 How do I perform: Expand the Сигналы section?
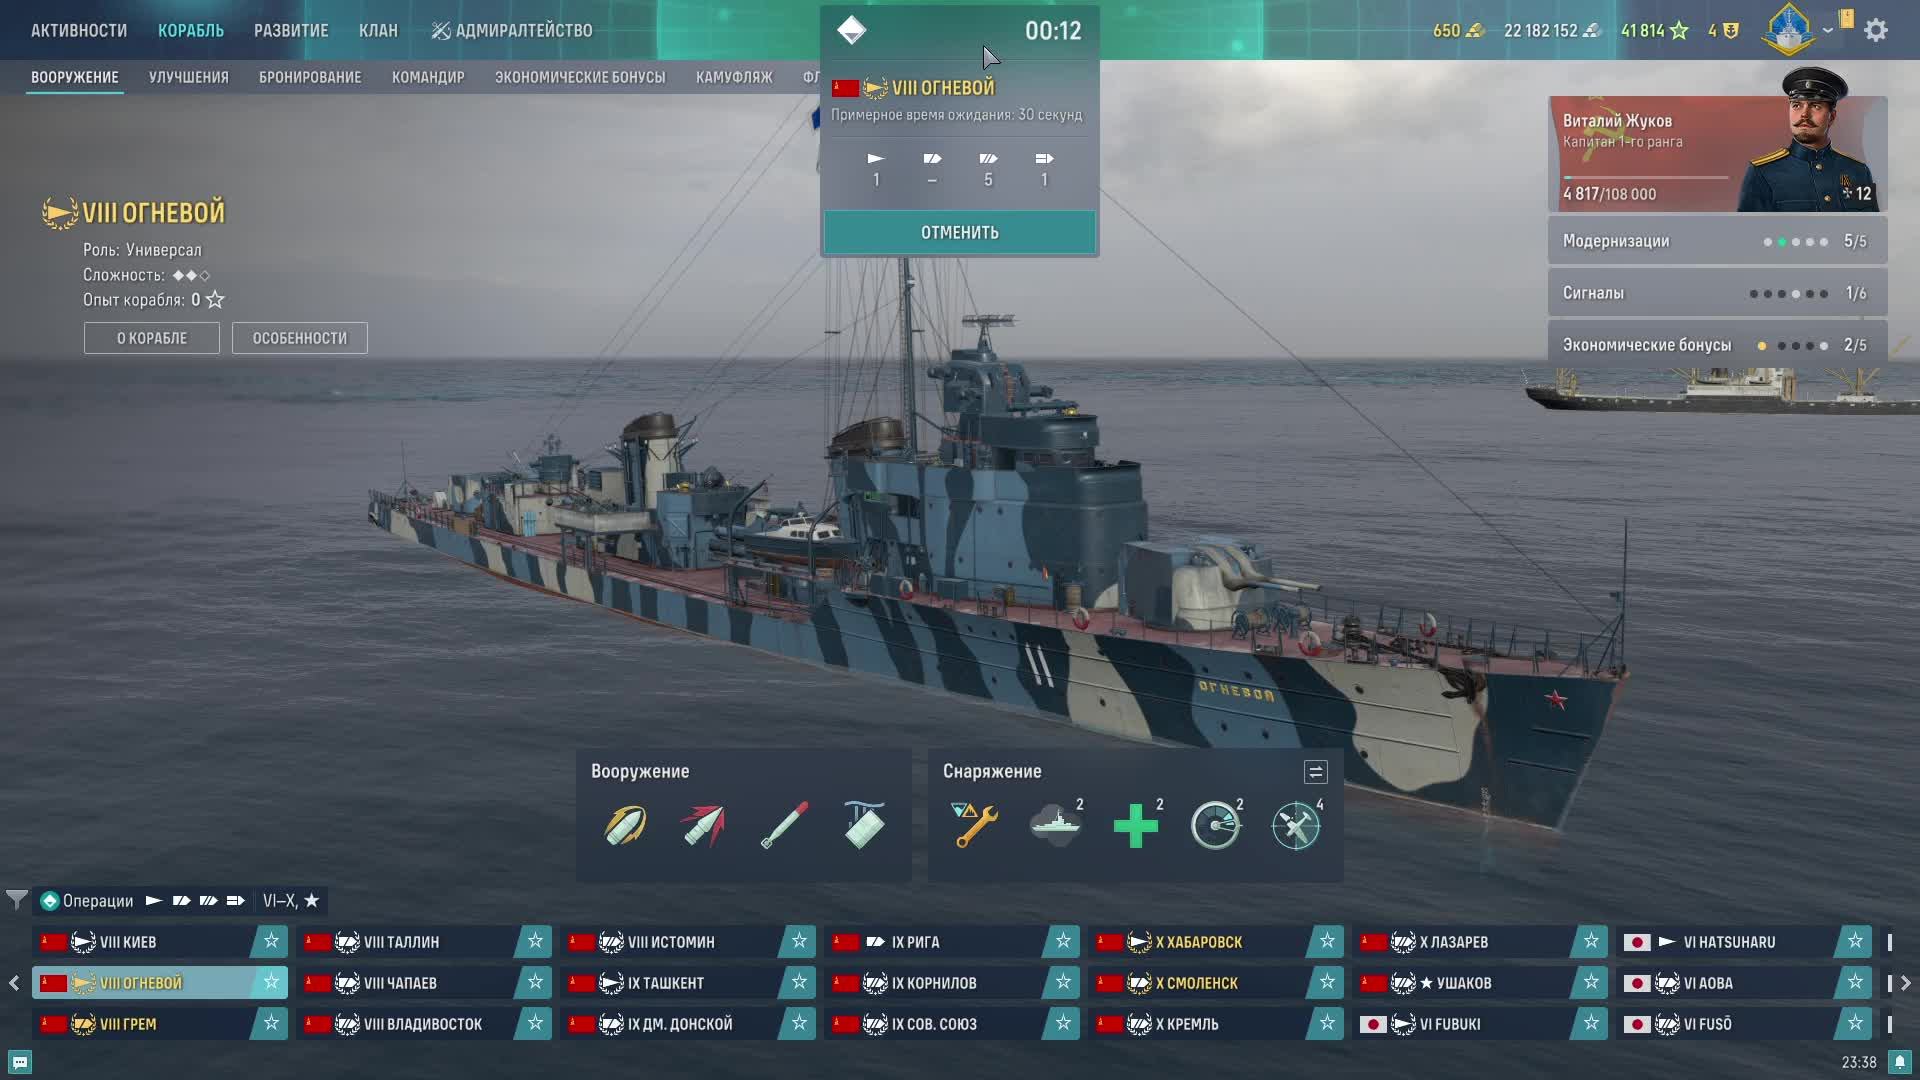(1717, 293)
